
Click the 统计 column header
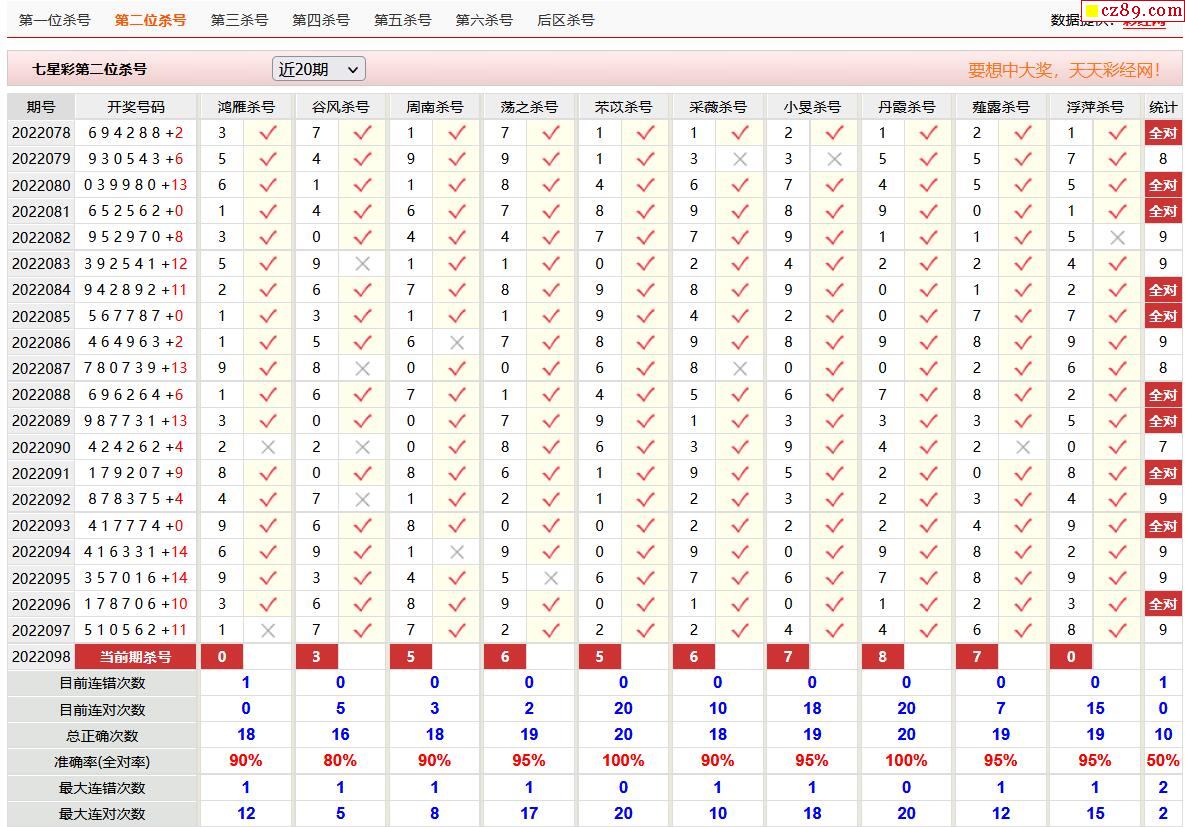[1163, 107]
